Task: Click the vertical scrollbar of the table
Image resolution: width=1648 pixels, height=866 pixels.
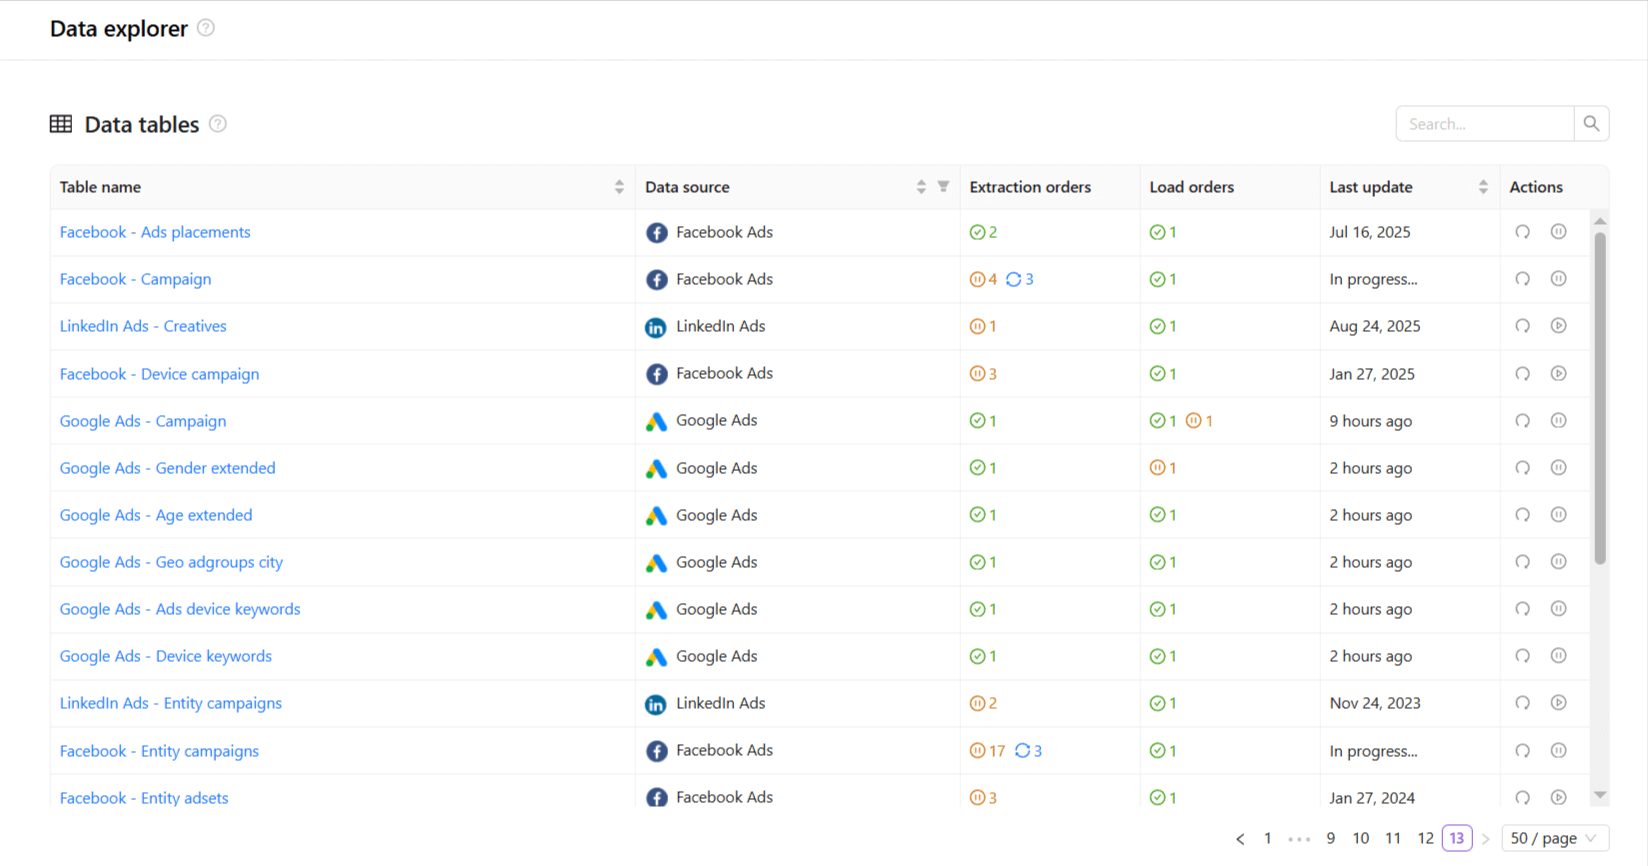Action: click(1600, 400)
